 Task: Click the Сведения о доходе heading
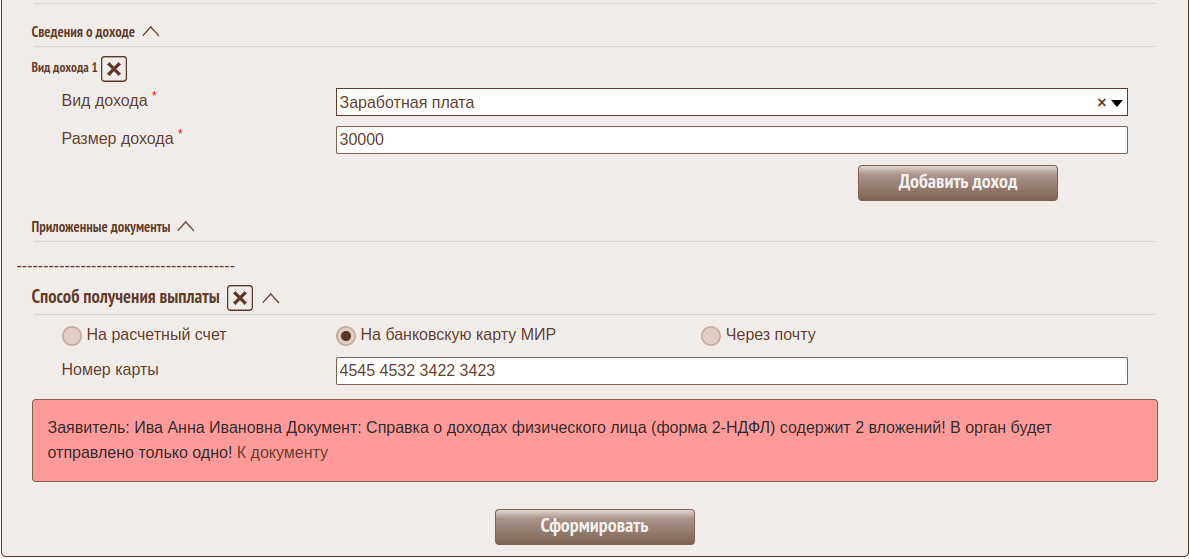83,32
